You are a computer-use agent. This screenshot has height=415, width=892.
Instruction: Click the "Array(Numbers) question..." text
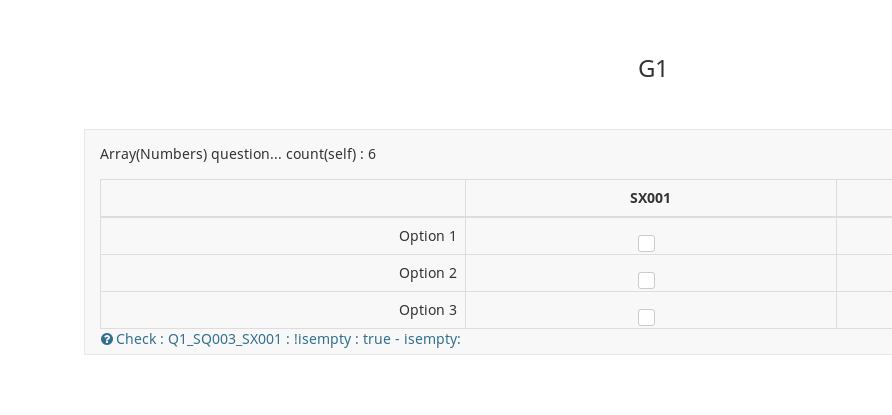point(190,154)
